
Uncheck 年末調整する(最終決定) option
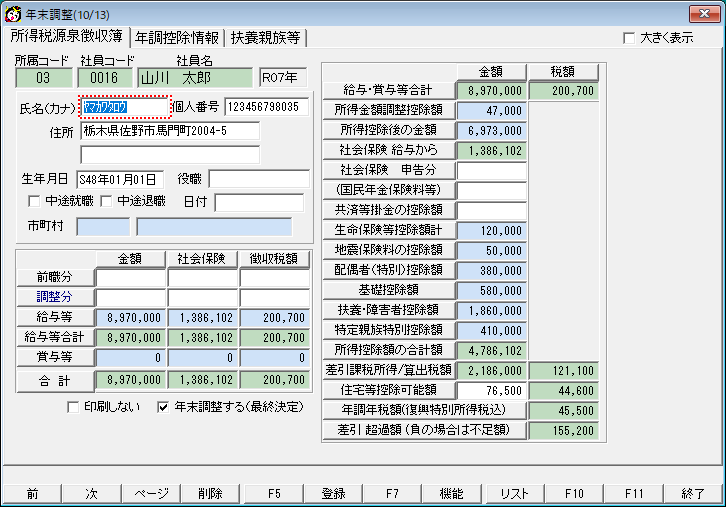click(164, 407)
